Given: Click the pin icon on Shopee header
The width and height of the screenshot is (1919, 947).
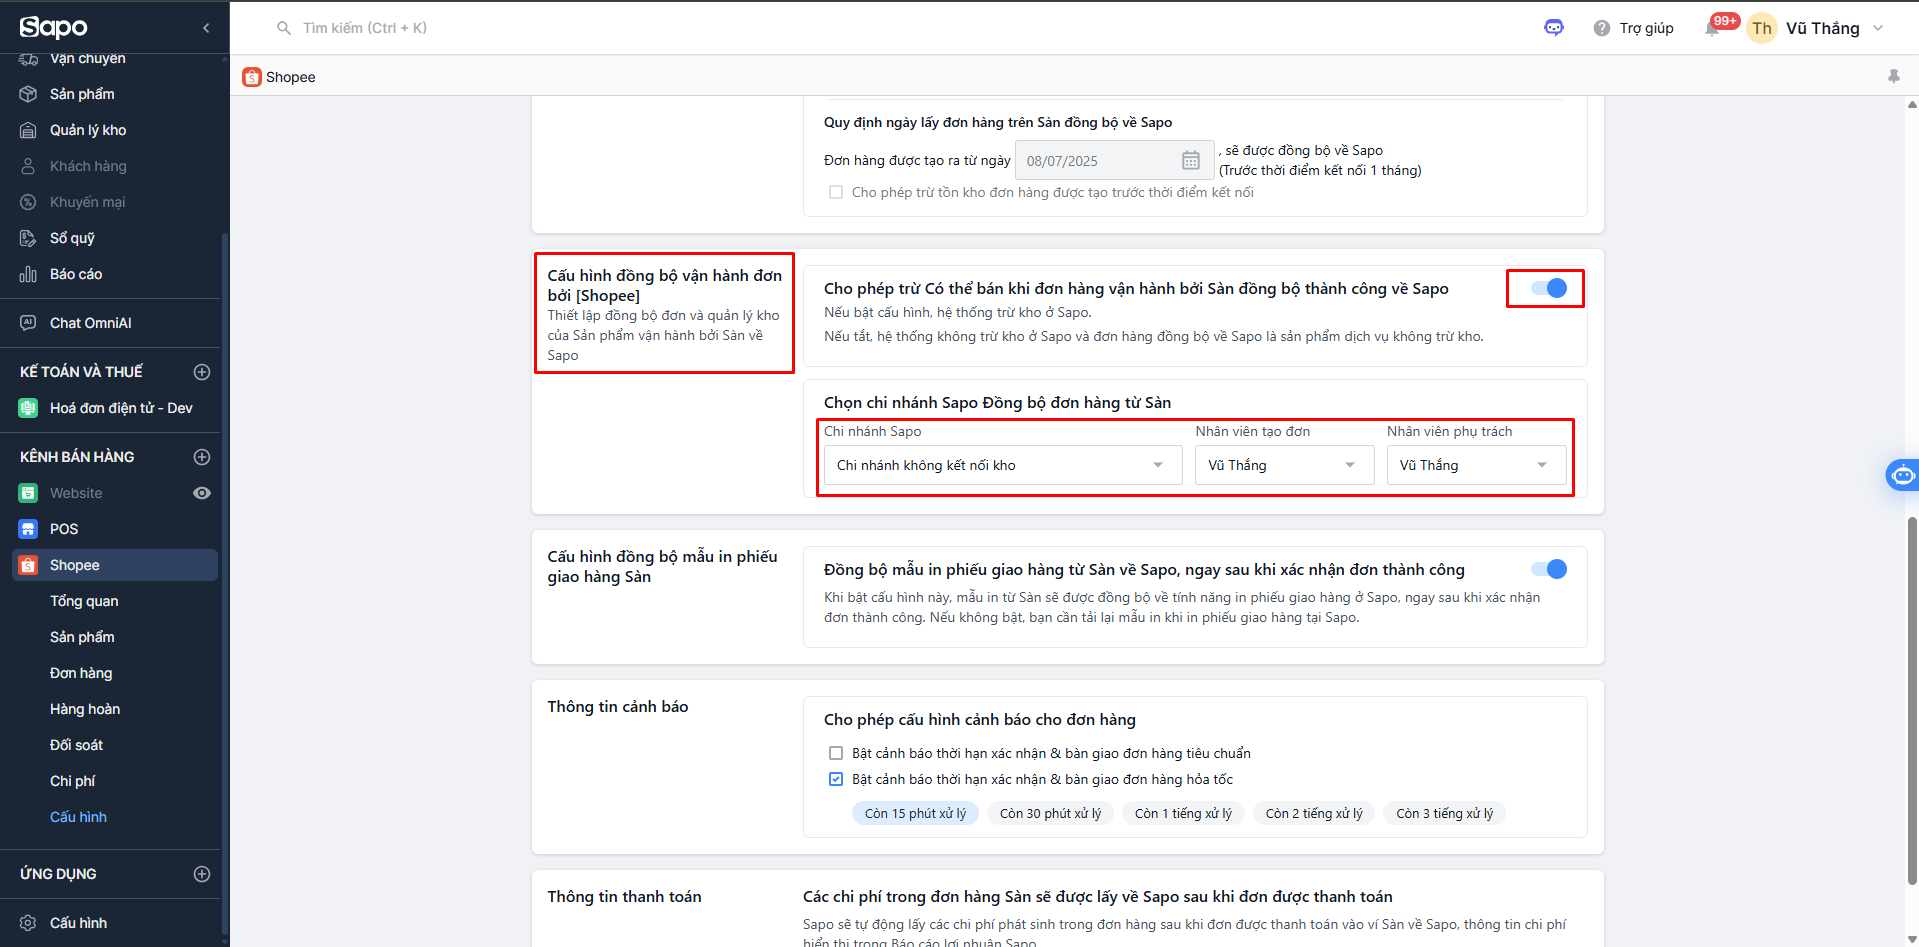Looking at the screenshot, I should click(1894, 76).
